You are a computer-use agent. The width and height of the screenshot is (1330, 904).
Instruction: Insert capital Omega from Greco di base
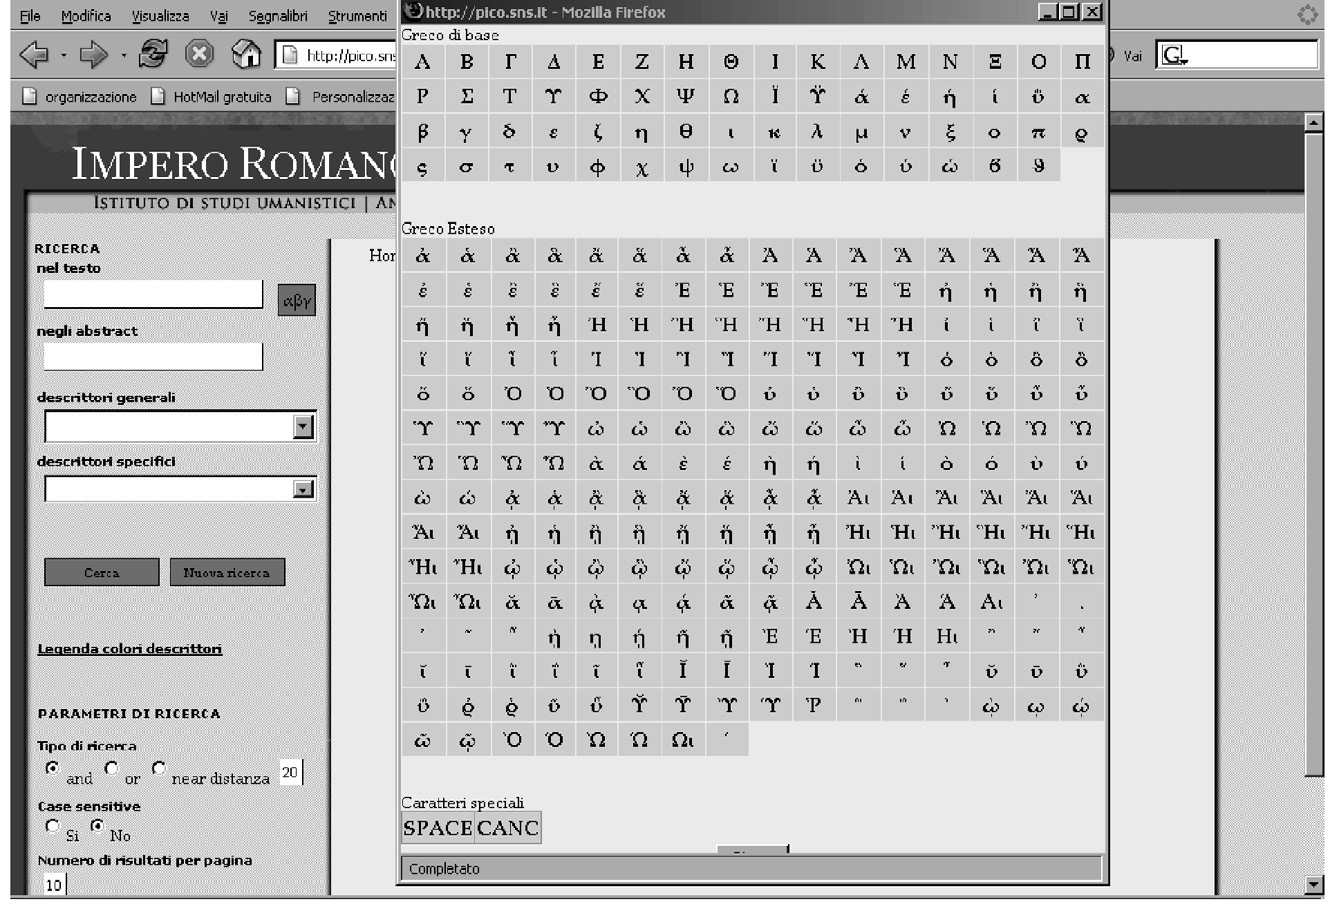(731, 97)
